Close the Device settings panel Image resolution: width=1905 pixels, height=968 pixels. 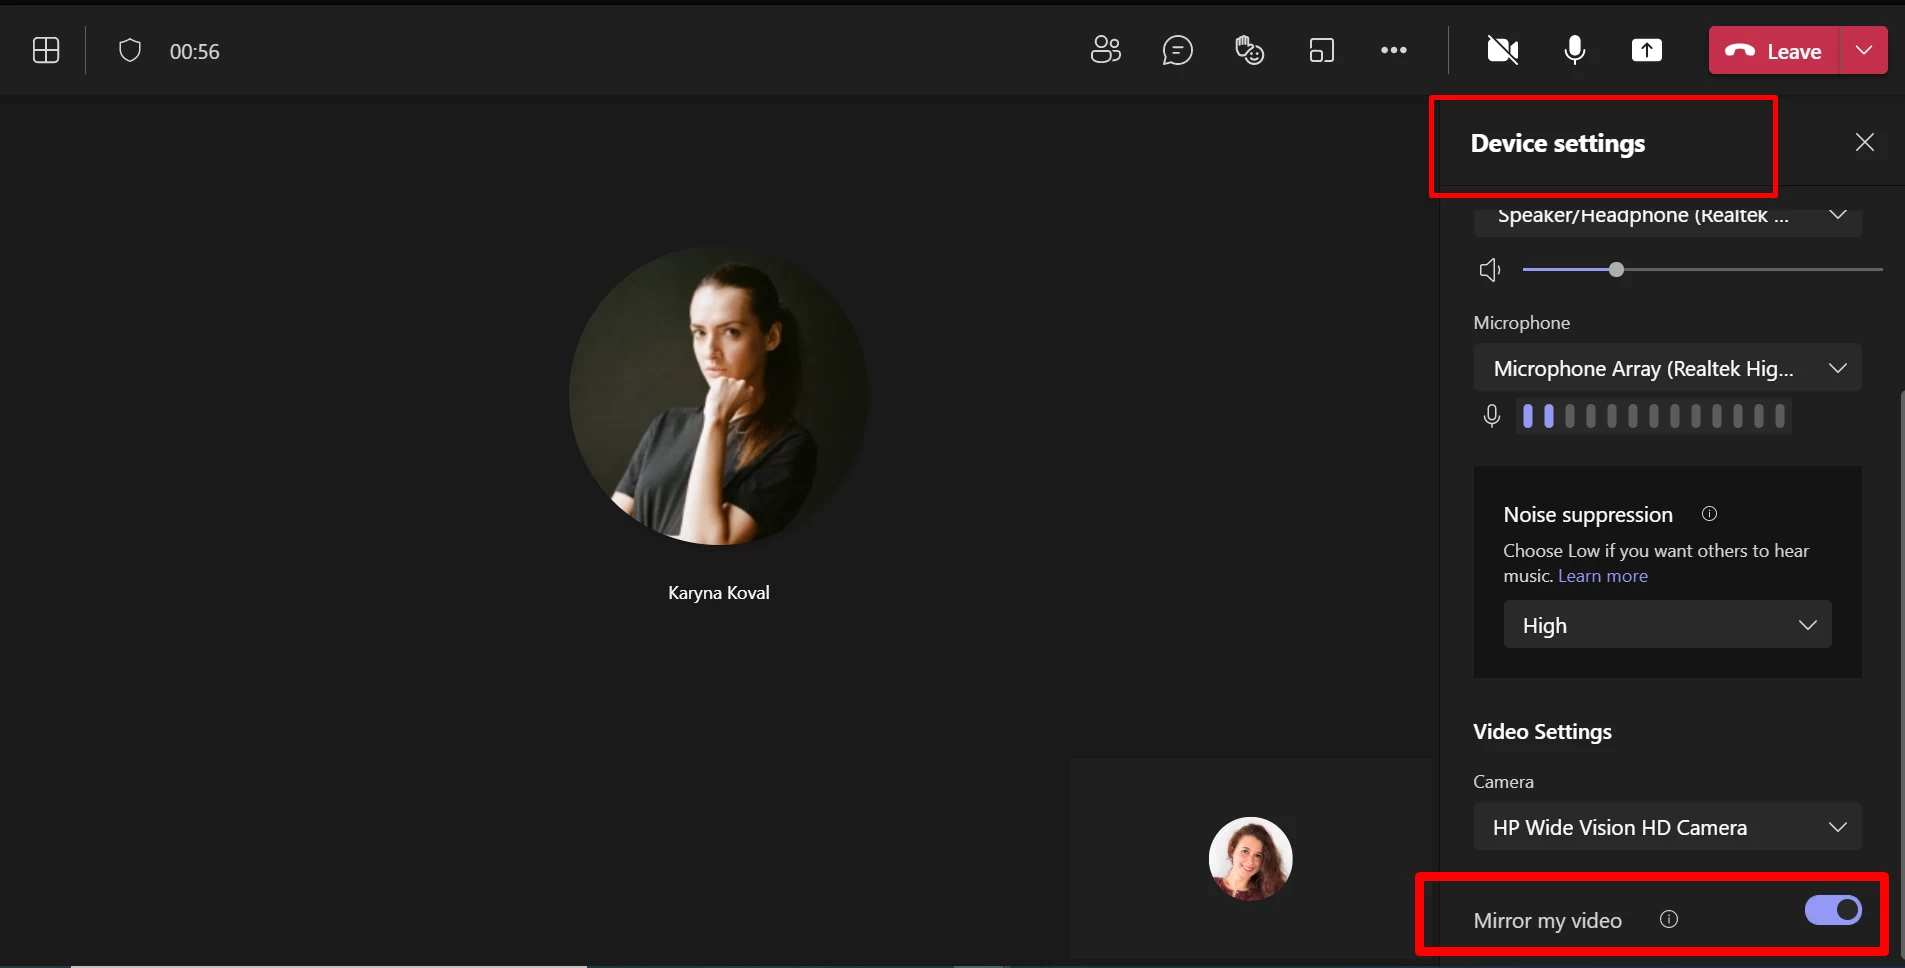[1864, 142]
